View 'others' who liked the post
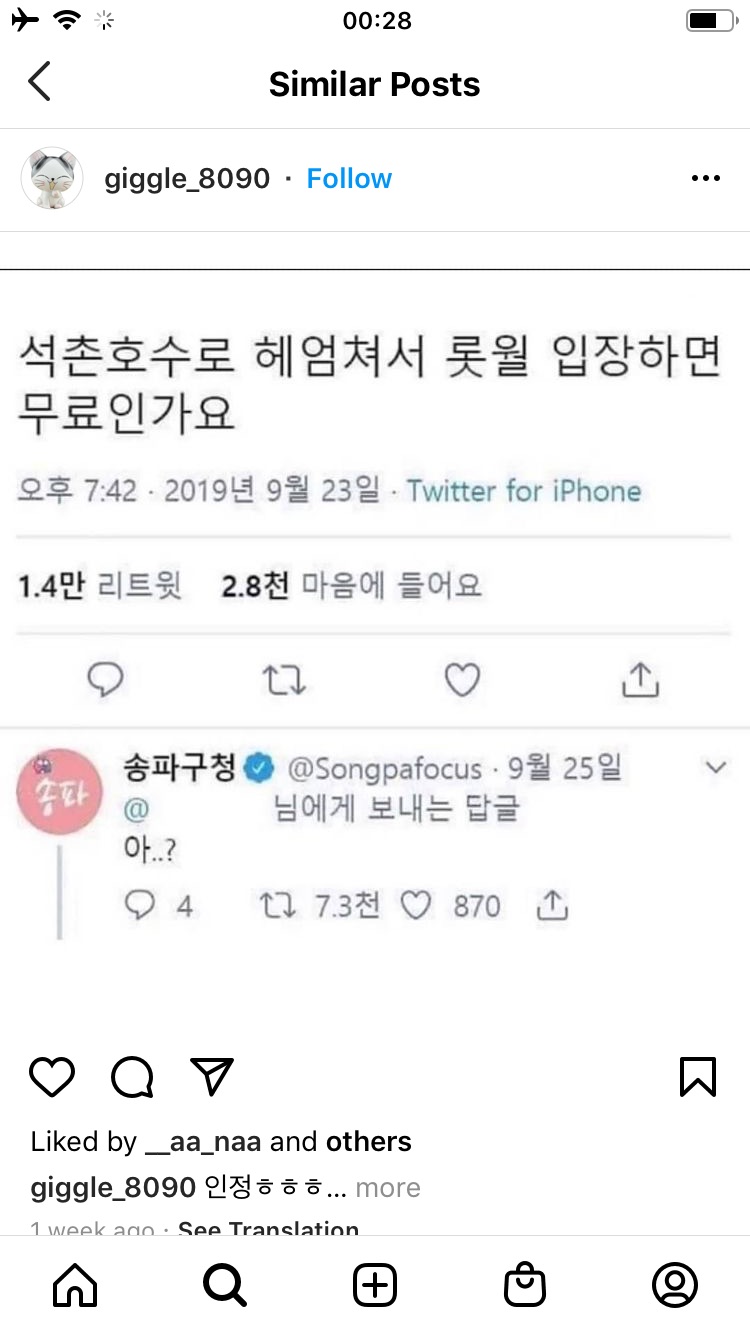Screen dimensions: 750x1334 (x=369, y=1142)
